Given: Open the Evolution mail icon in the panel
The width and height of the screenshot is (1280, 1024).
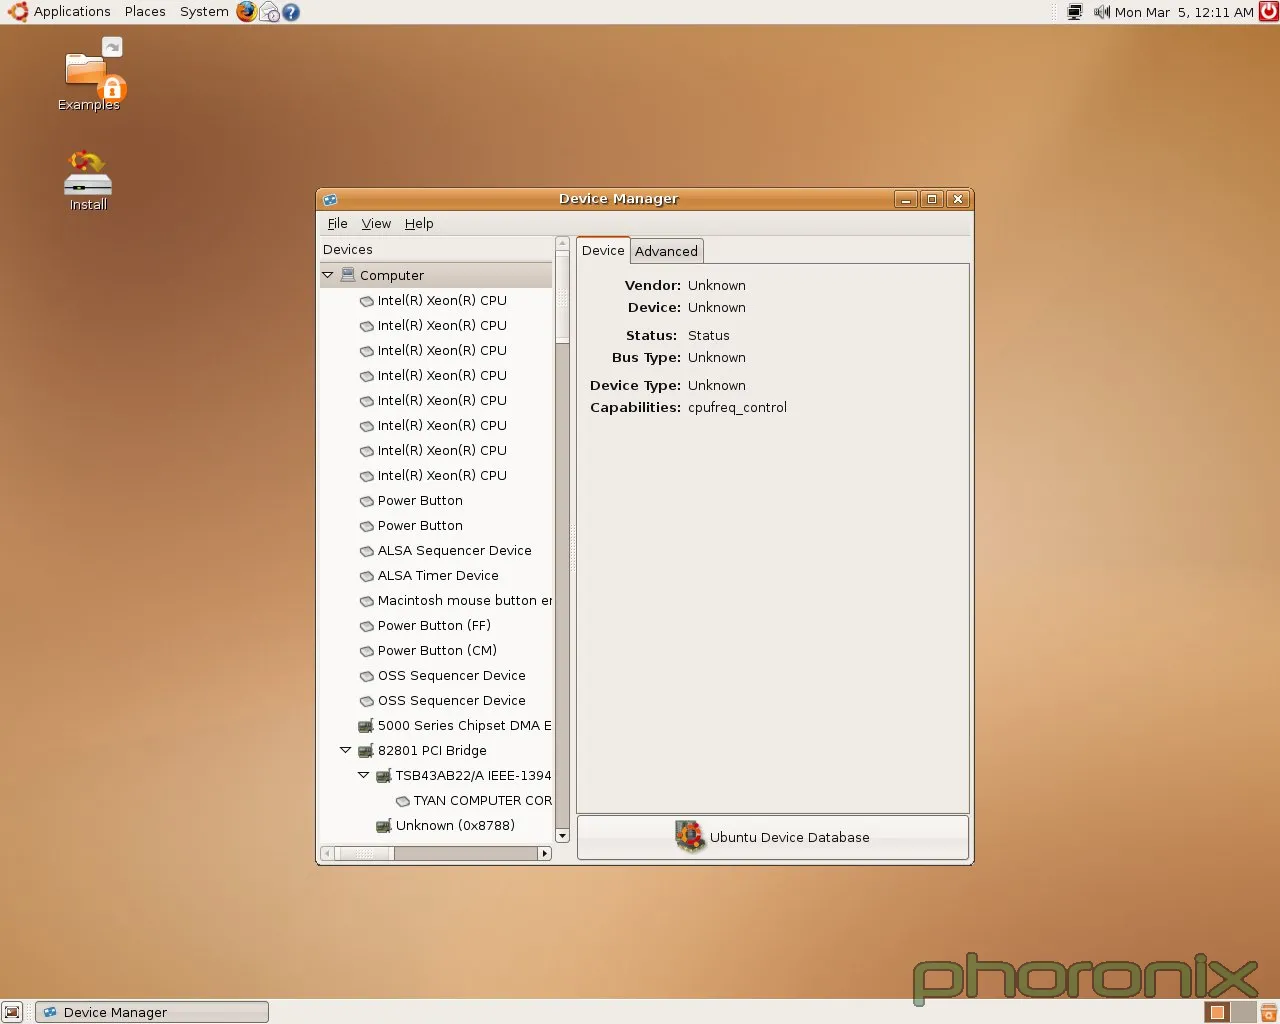Looking at the screenshot, I should click(x=269, y=12).
